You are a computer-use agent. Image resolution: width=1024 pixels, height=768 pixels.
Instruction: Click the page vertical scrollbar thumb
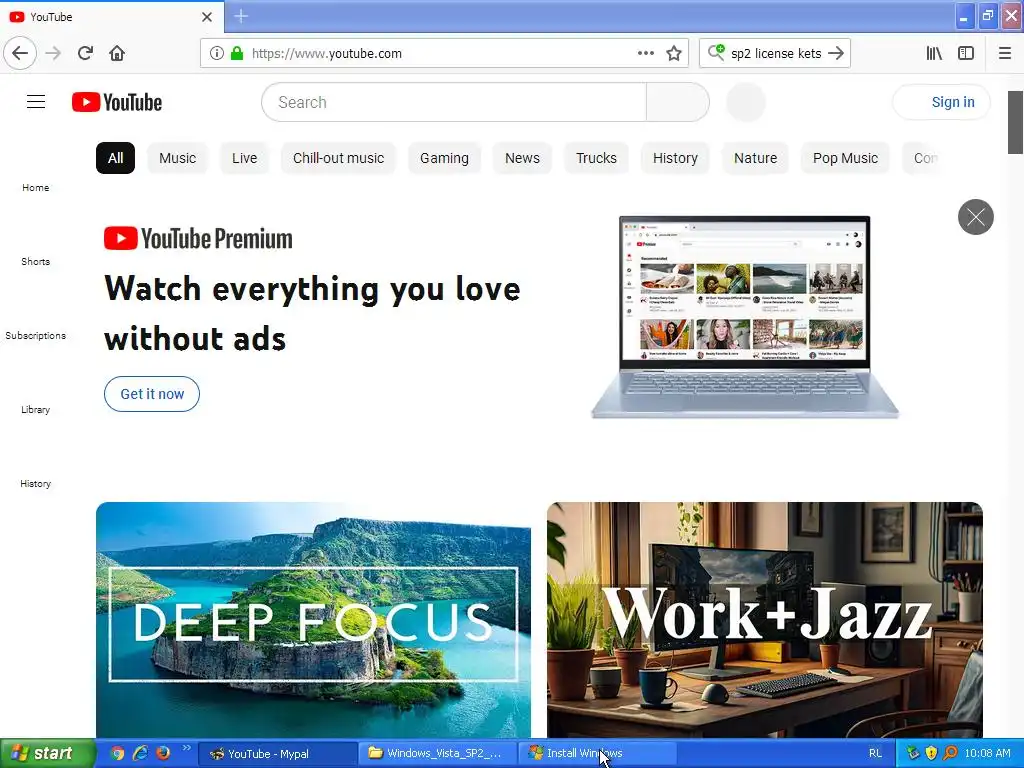pyautogui.click(x=1015, y=122)
